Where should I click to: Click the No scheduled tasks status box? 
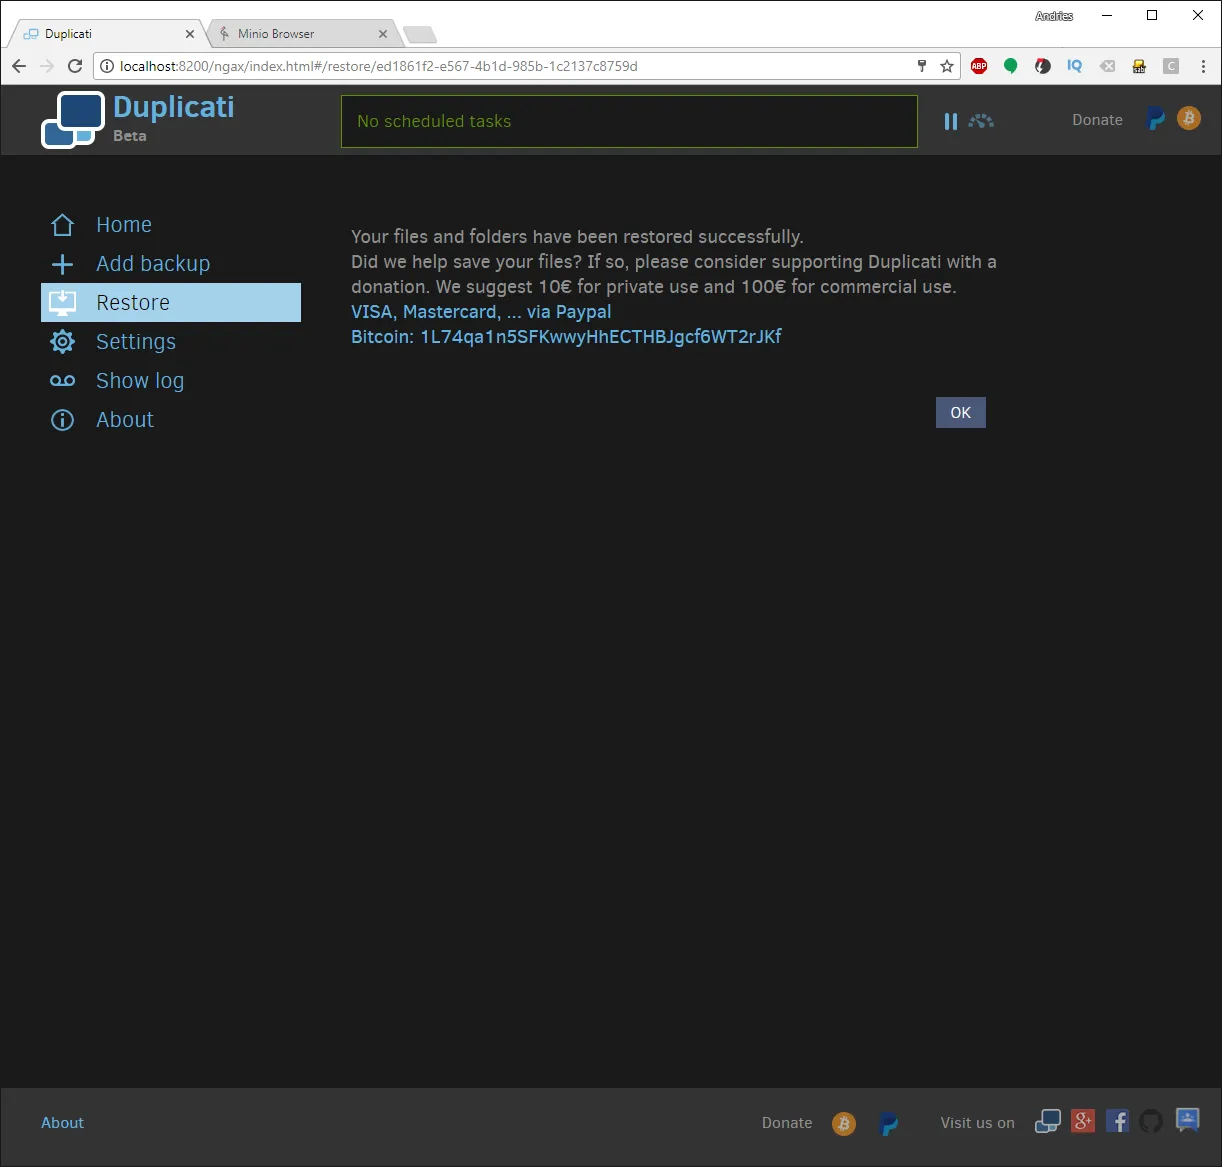[629, 121]
